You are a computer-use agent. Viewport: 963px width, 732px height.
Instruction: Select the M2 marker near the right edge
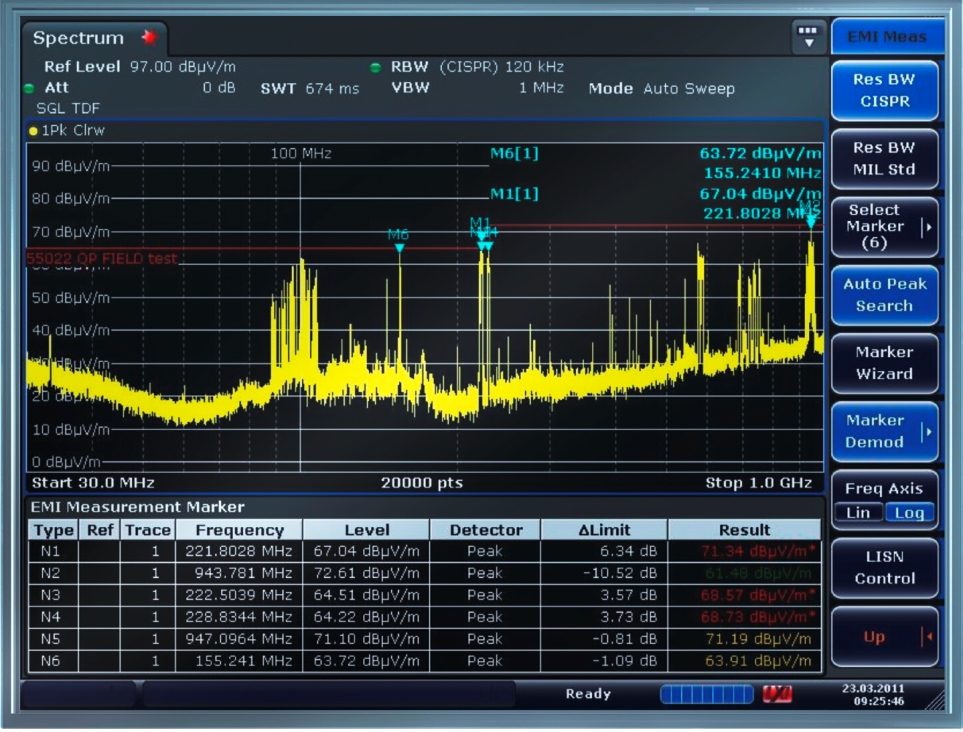tap(810, 221)
